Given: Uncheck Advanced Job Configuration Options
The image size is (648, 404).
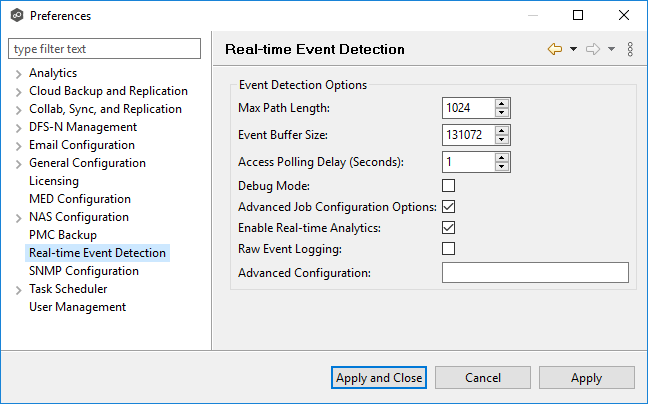Looking at the screenshot, I should pos(449,207).
